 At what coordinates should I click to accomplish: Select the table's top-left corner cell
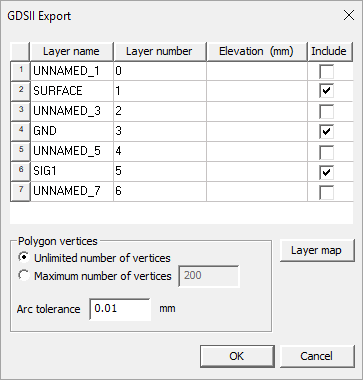point(20,51)
